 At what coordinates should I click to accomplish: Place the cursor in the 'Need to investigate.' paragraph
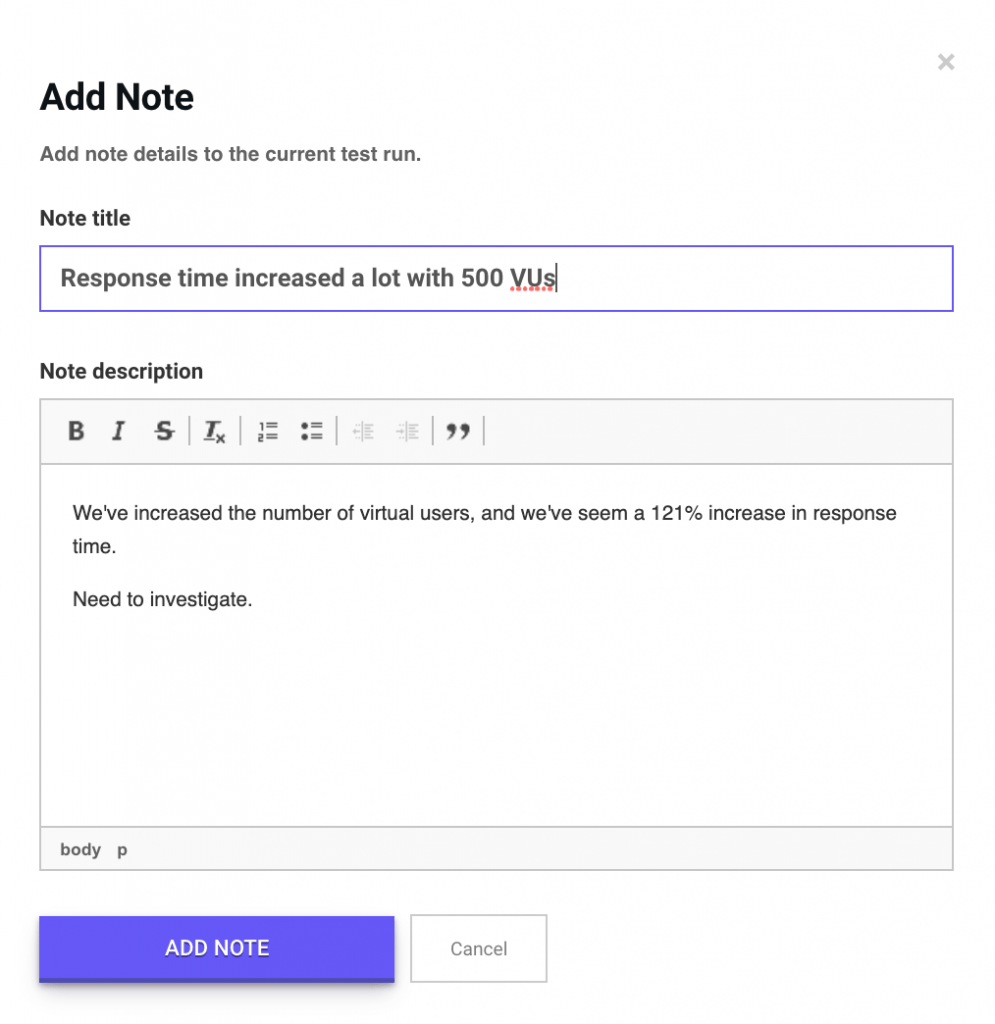click(162, 599)
